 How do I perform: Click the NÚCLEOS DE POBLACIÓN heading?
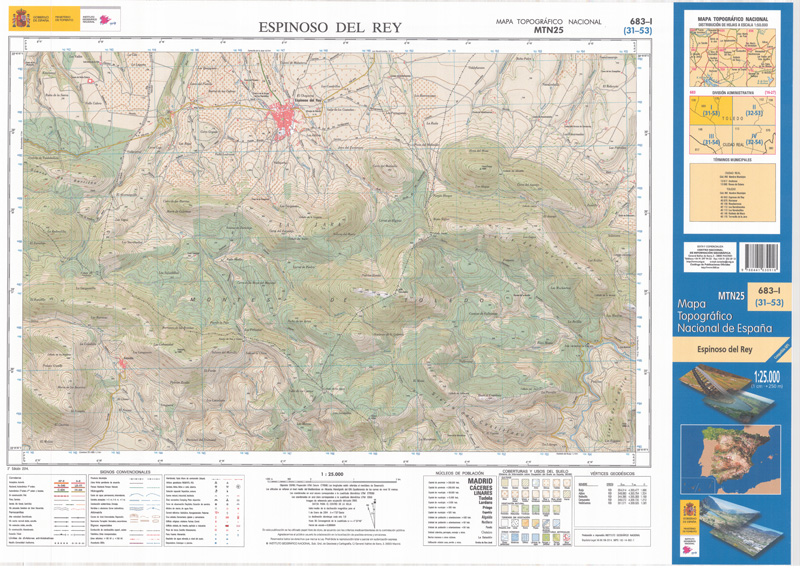pyautogui.click(x=460, y=474)
